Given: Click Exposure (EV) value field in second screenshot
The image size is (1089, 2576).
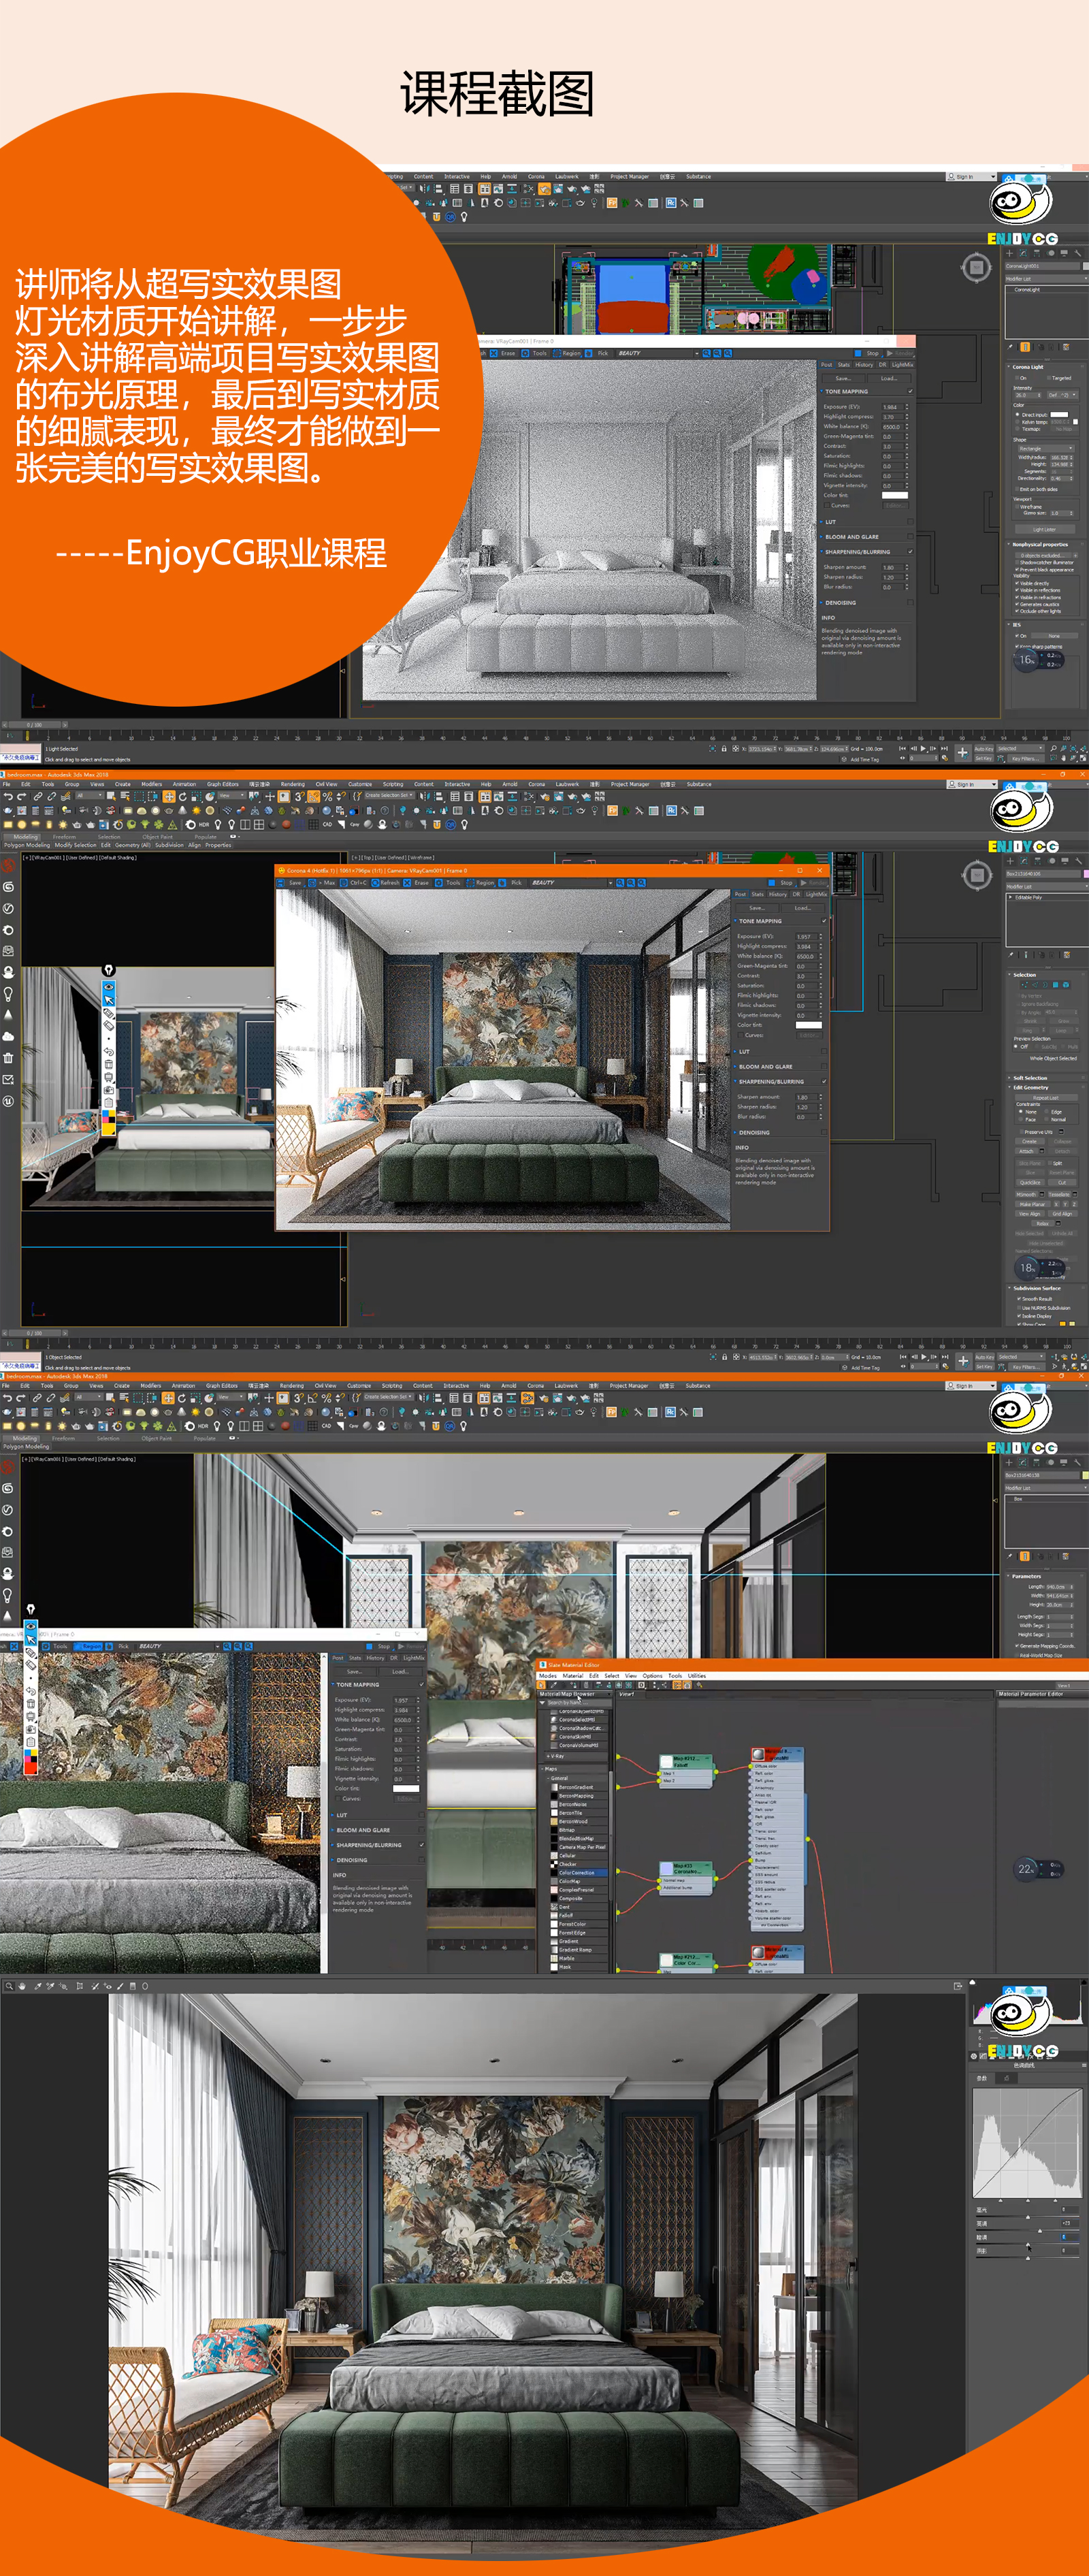Looking at the screenshot, I should [x=806, y=937].
